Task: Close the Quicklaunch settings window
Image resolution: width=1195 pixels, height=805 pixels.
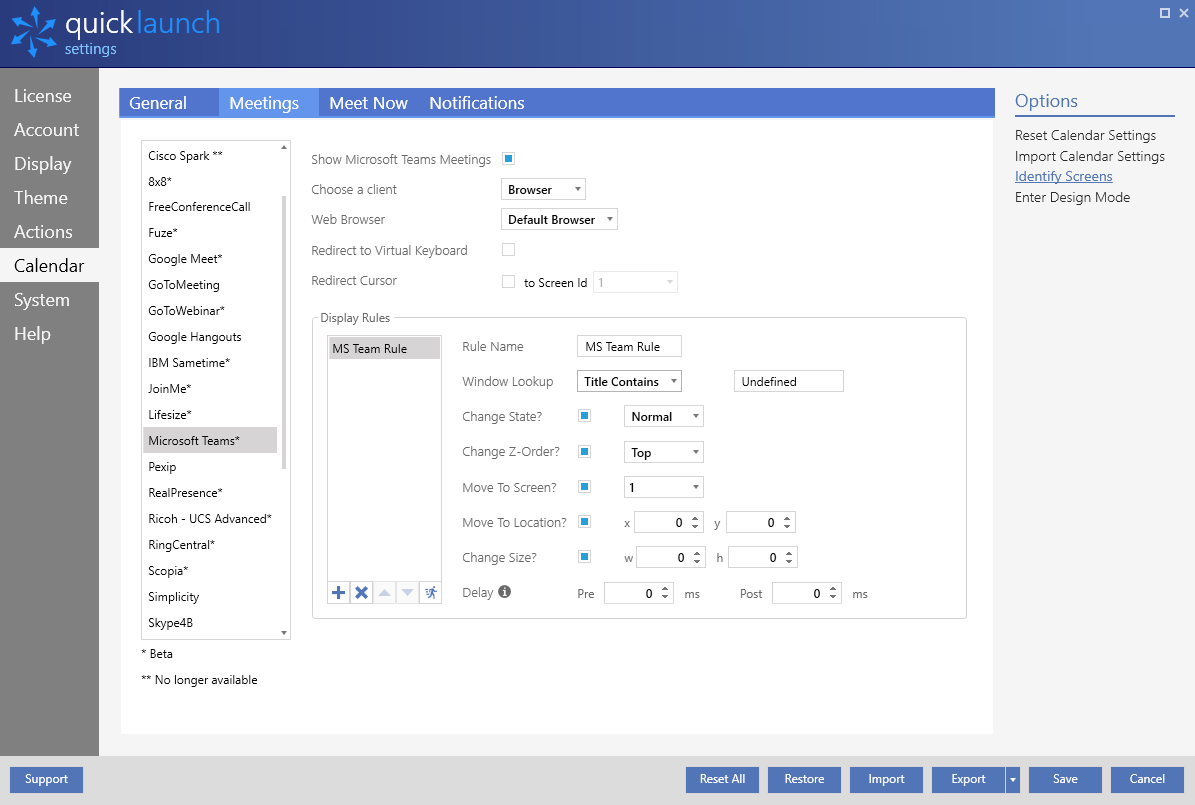Action: pyautogui.click(x=1184, y=13)
